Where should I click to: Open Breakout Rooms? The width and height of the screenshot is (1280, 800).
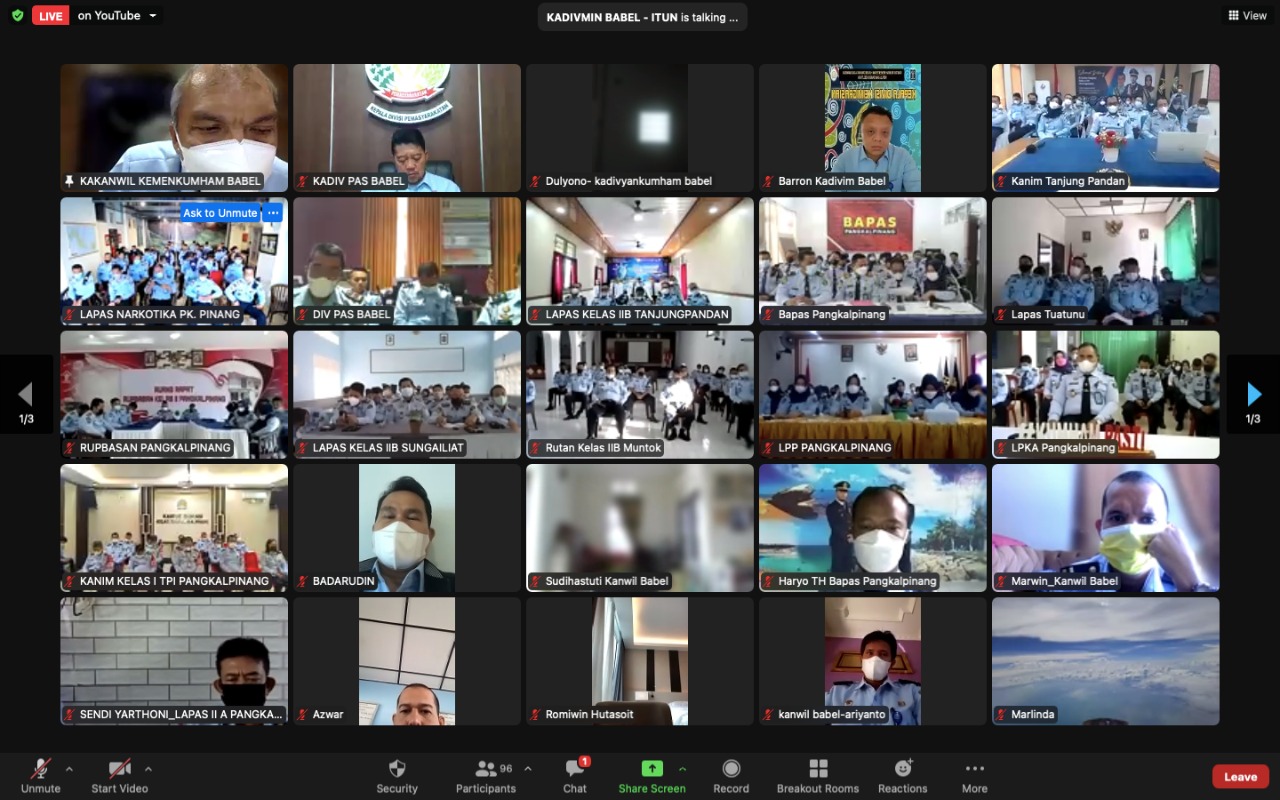(818, 775)
